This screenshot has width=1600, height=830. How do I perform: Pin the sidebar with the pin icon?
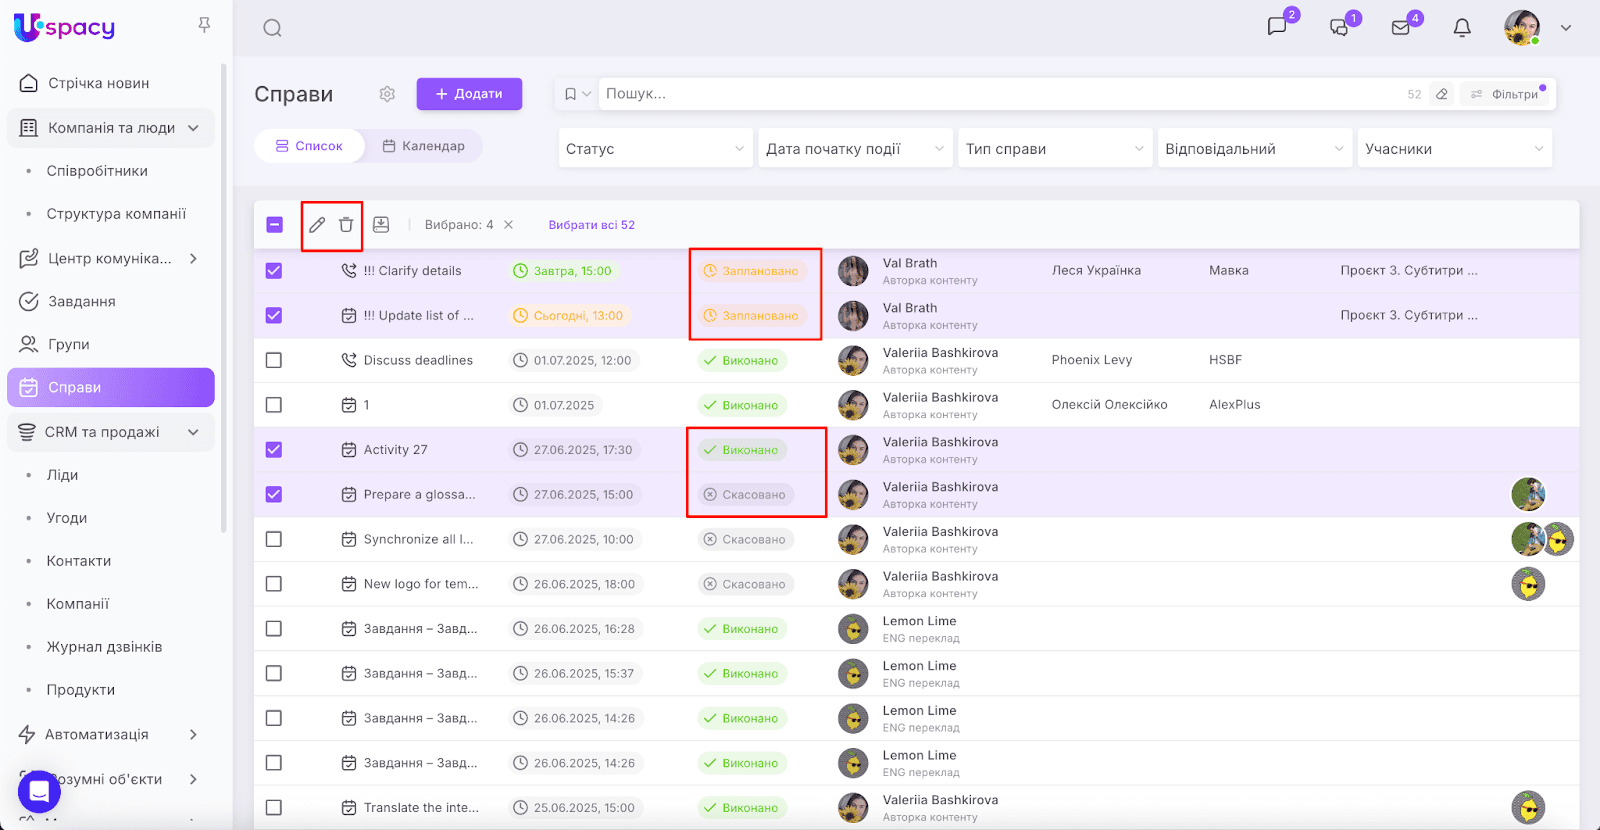[204, 25]
